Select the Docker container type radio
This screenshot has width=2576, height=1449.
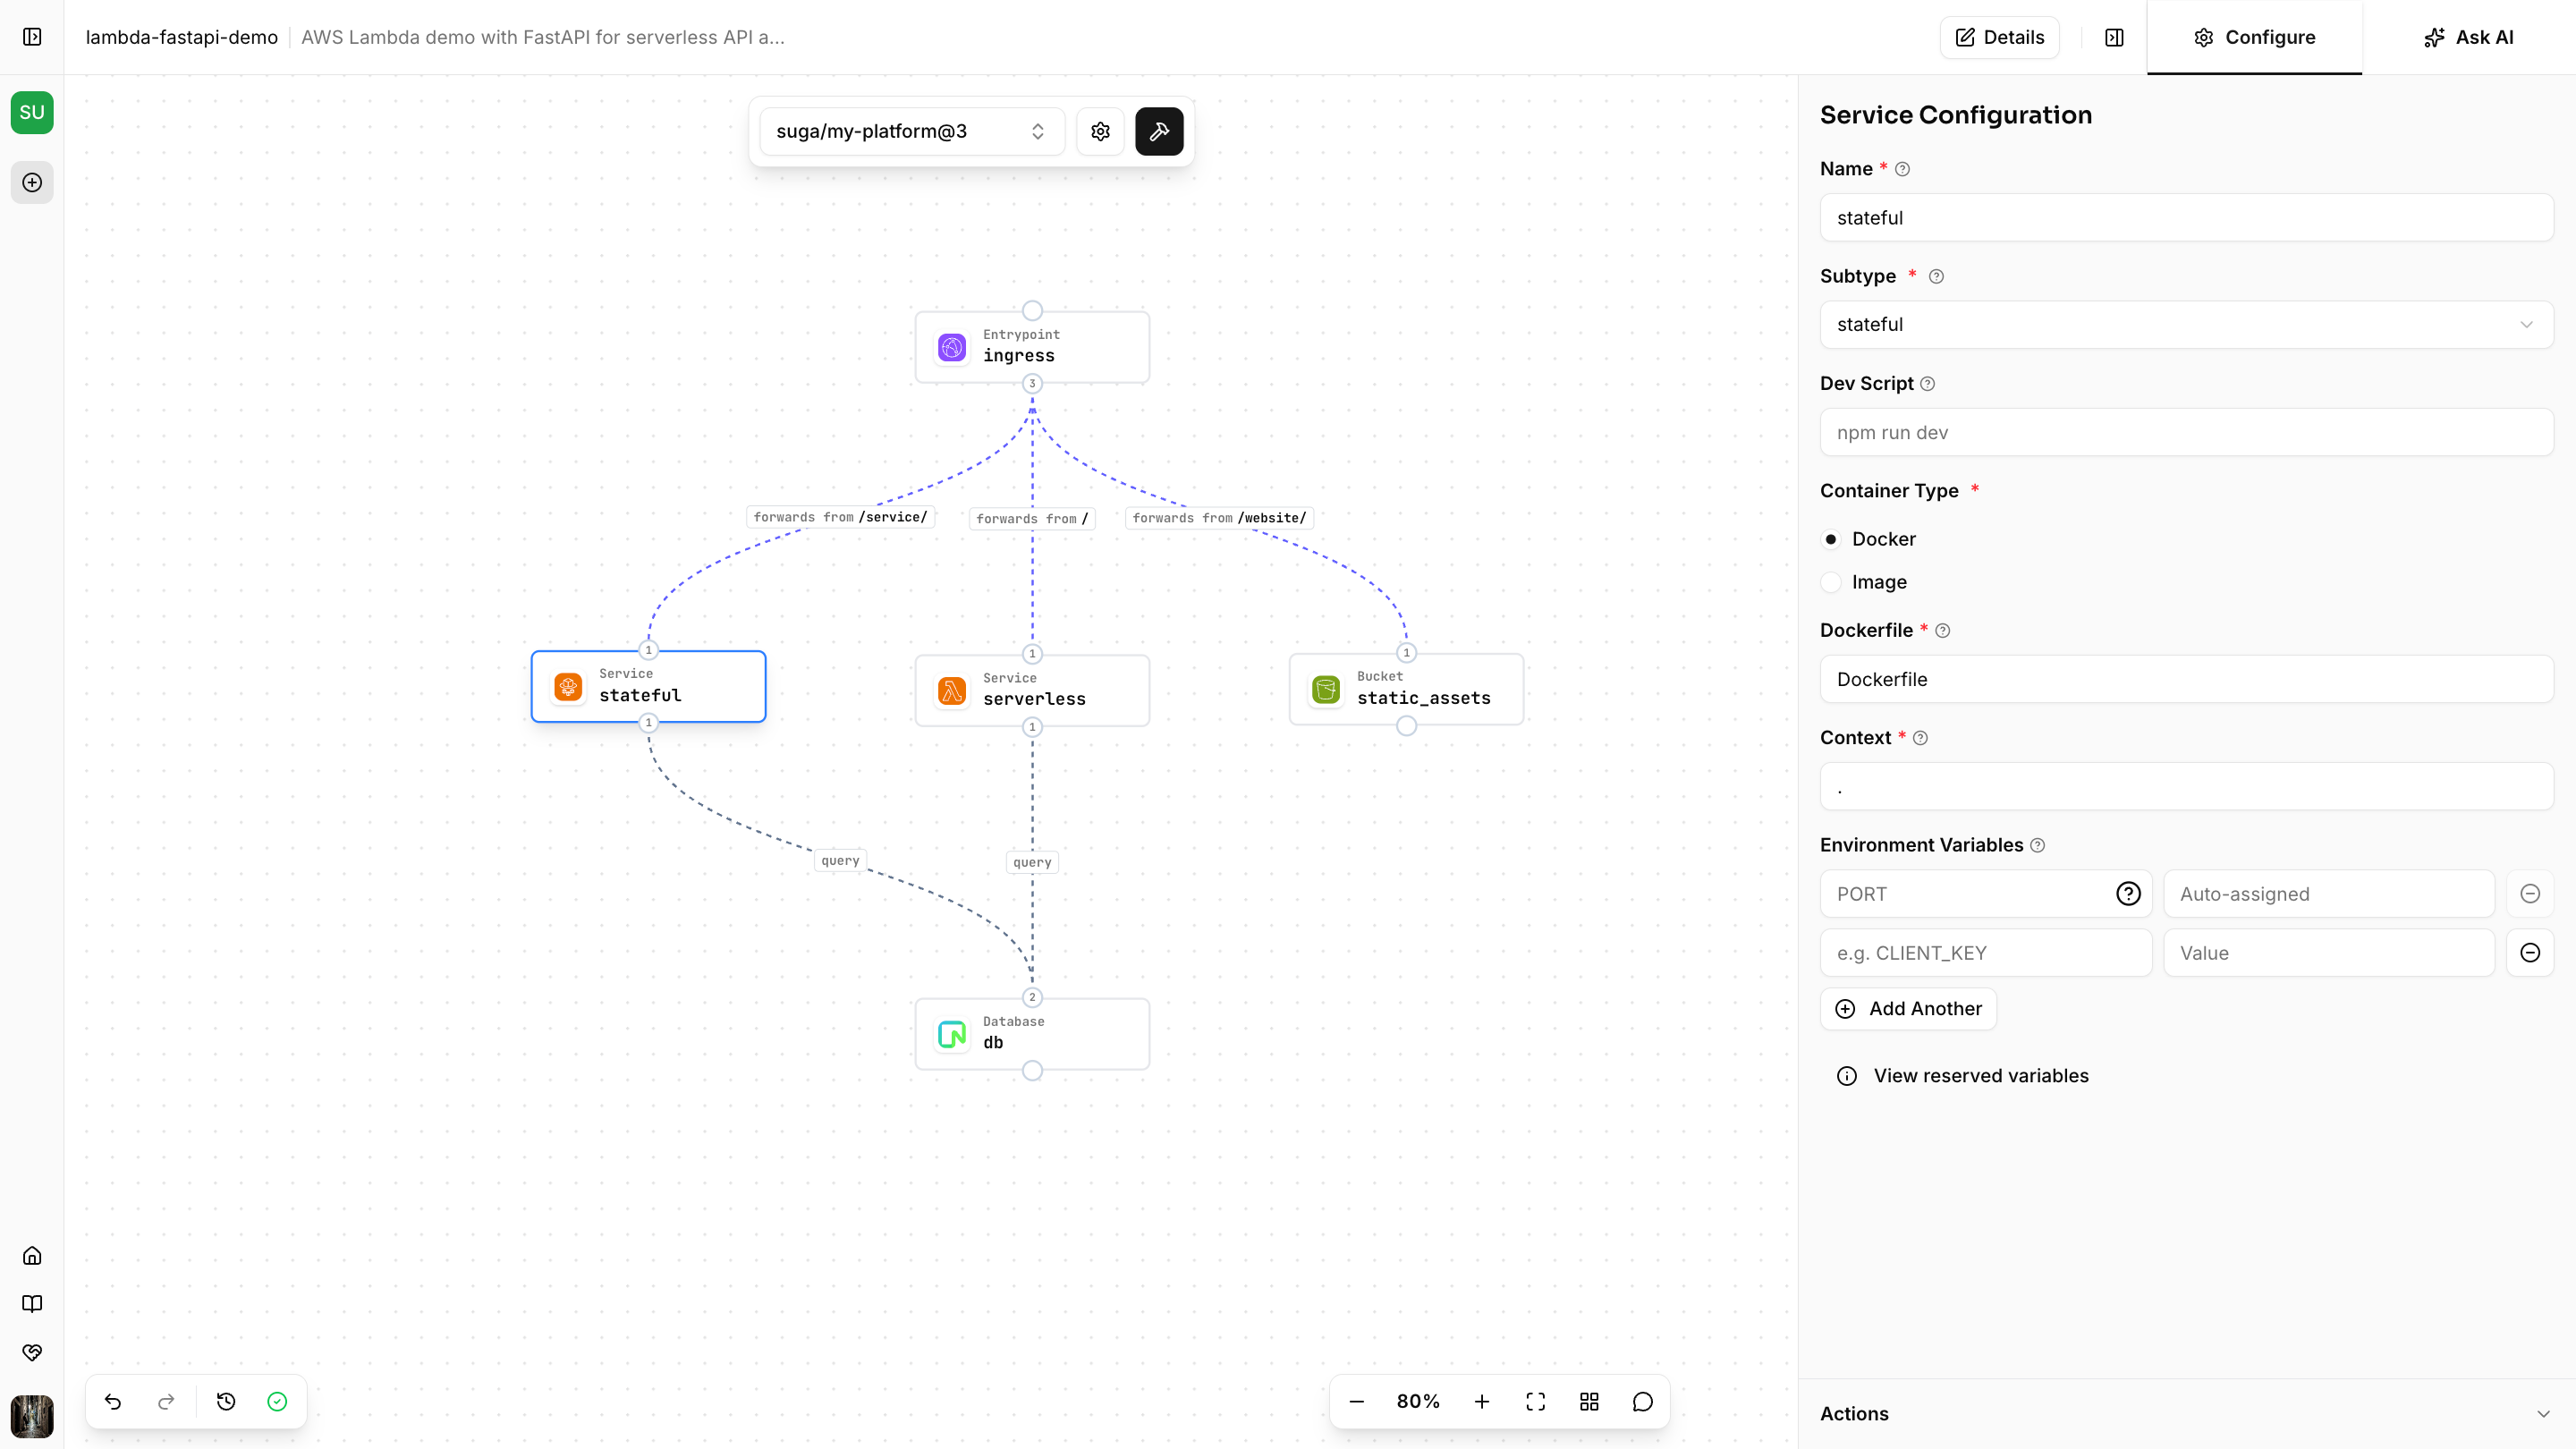pos(1831,539)
